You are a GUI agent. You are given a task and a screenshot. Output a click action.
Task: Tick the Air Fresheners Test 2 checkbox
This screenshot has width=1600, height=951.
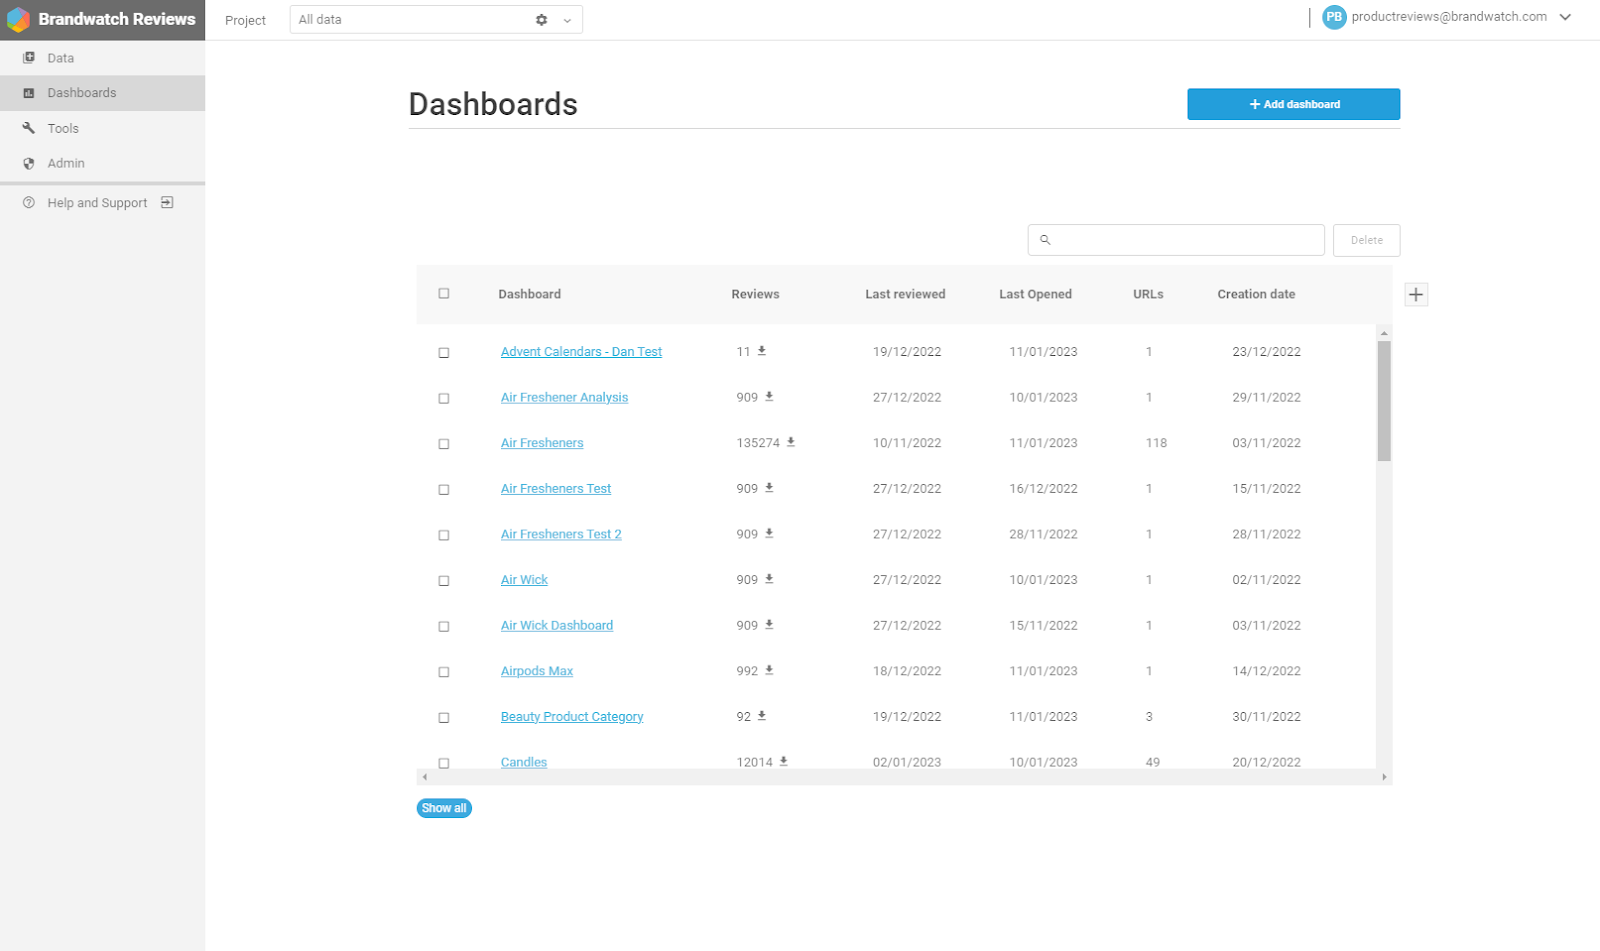[x=444, y=536]
